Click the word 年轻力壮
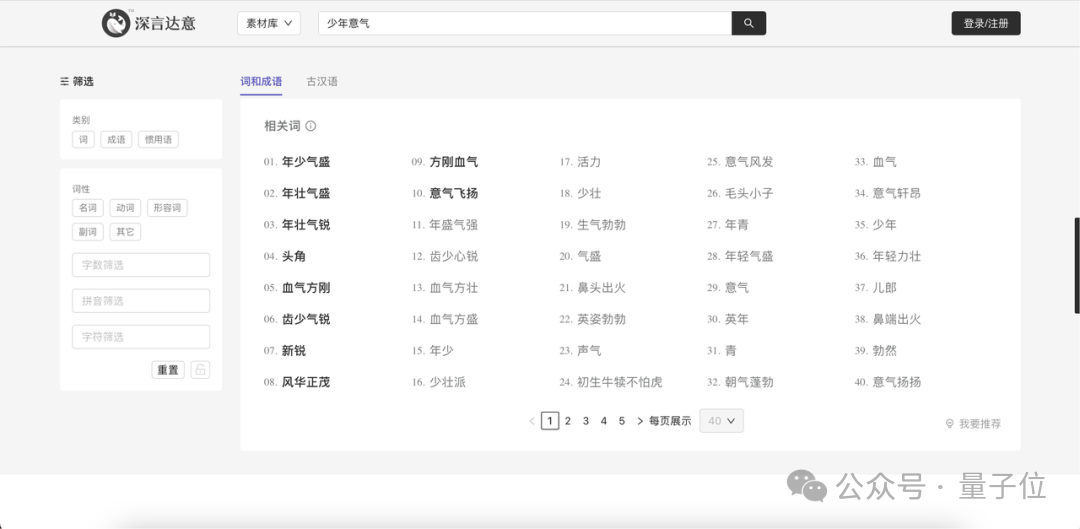This screenshot has height=529, width=1080. click(897, 256)
